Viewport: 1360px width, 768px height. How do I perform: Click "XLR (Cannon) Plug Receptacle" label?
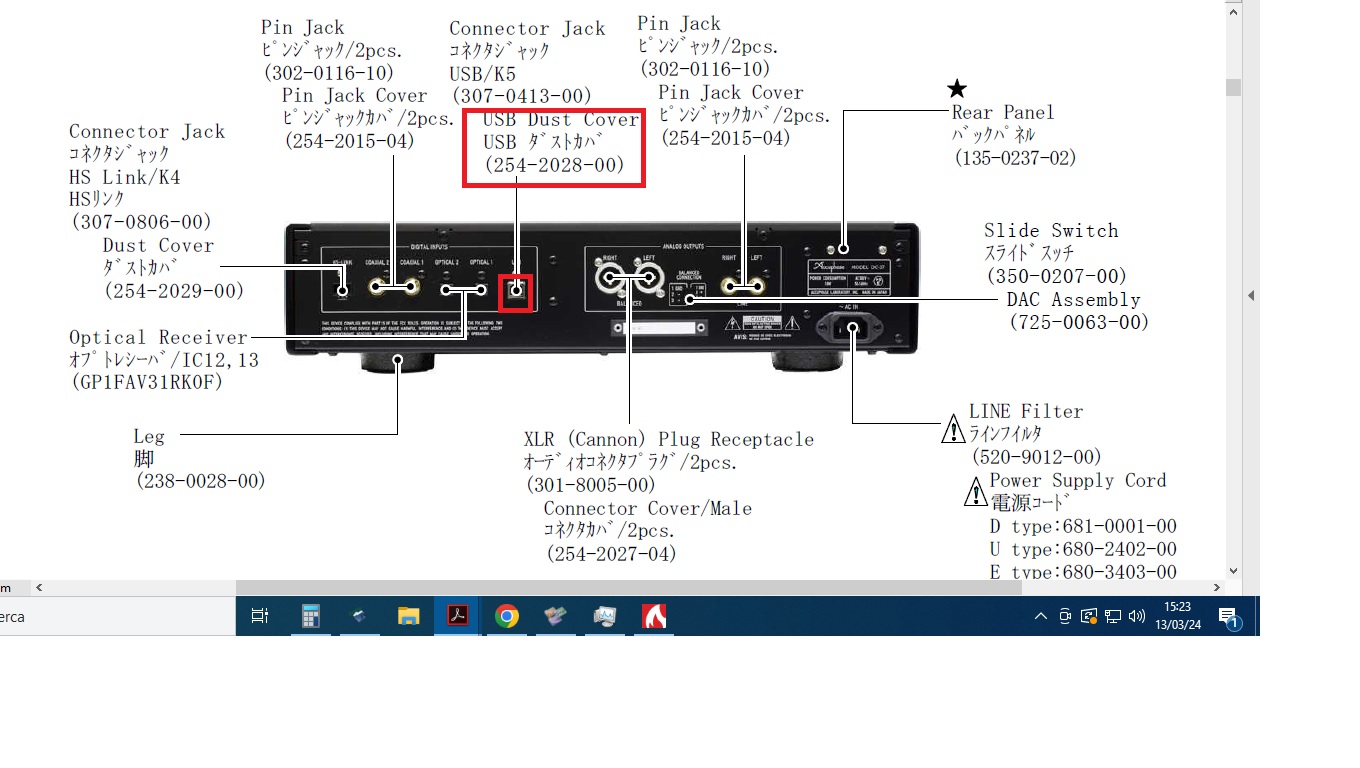(x=669, y=439)
